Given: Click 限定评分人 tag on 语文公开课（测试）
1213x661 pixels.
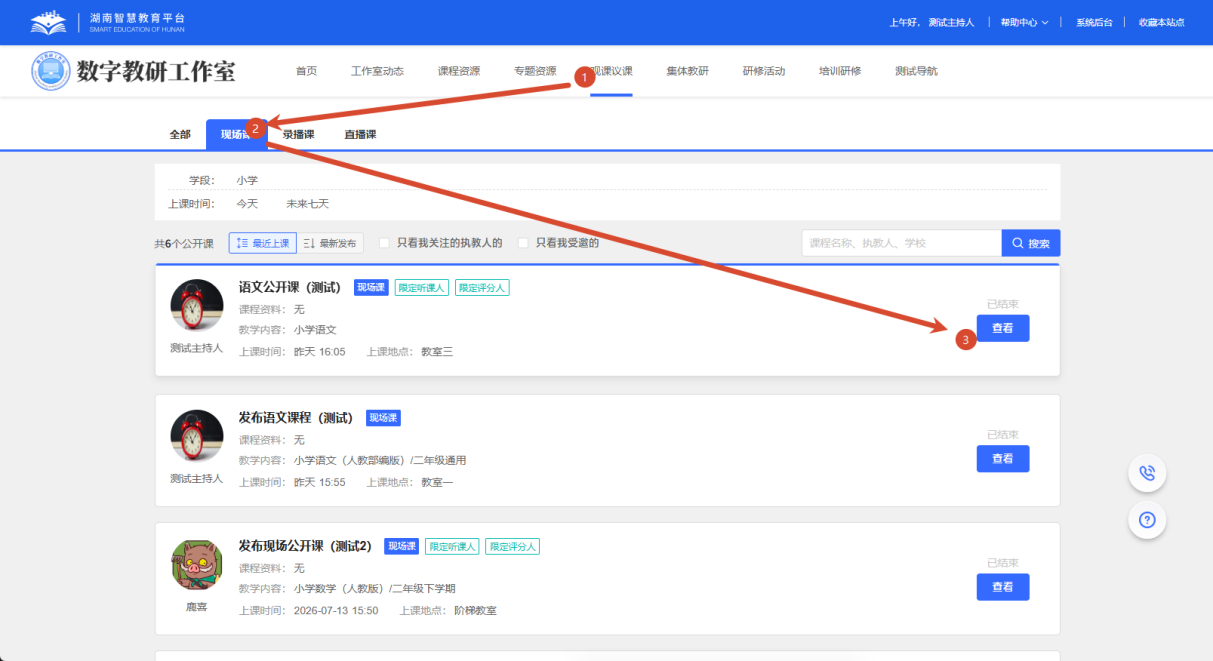Looking at the screenshot, I should point(483,288).
